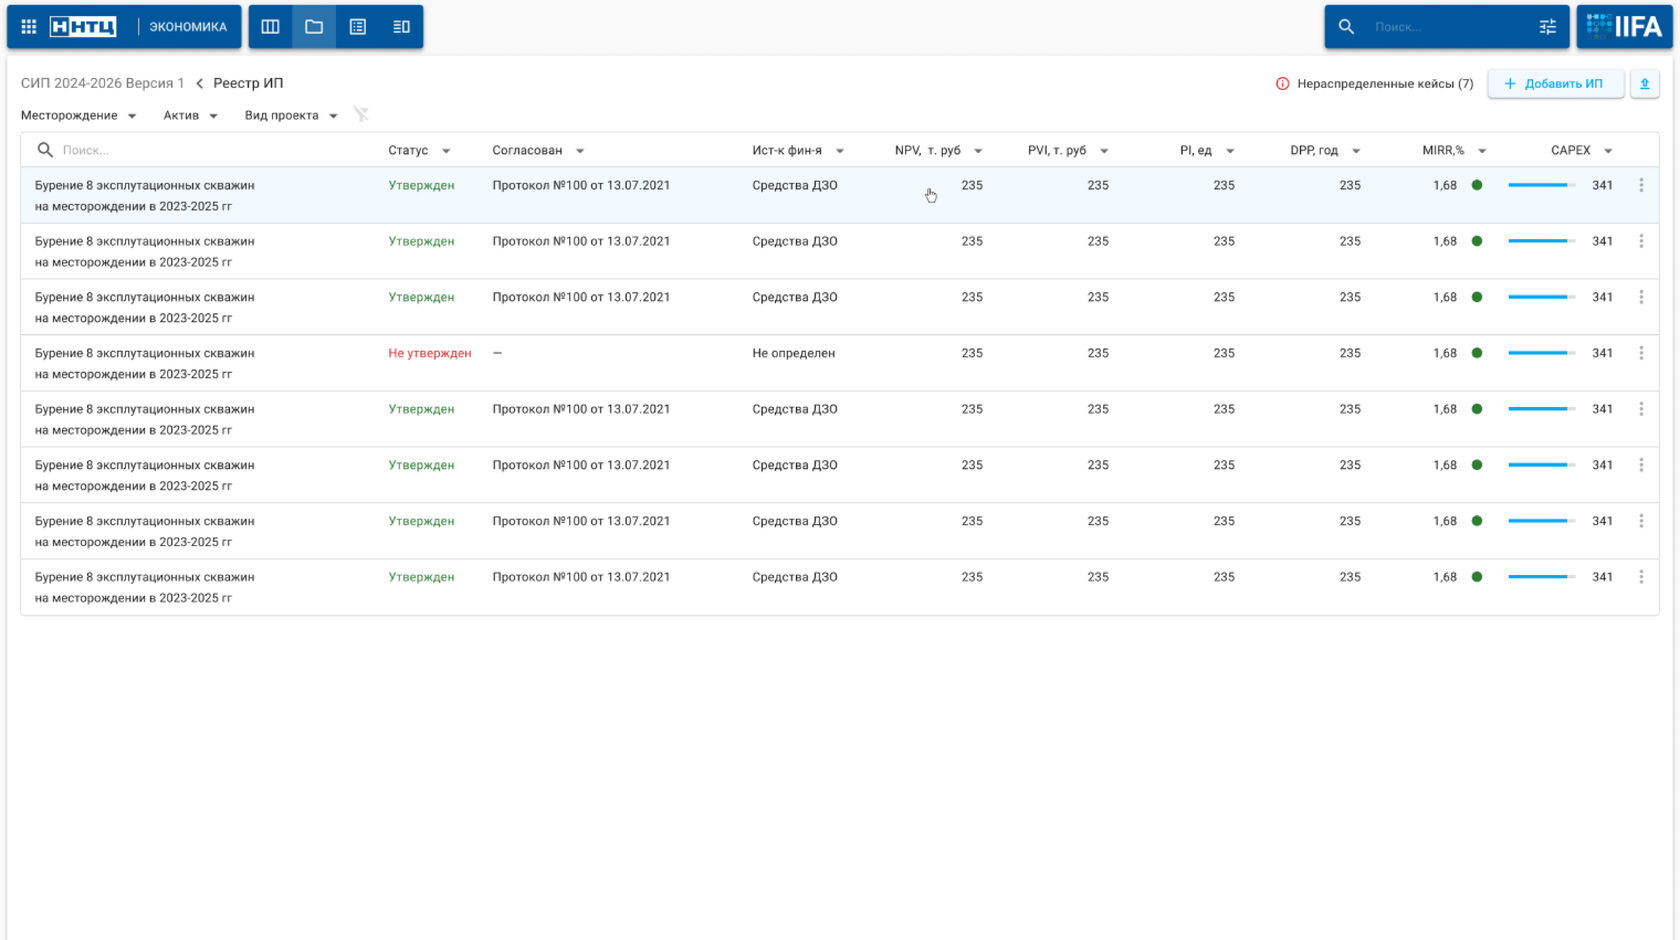Screen dimensions: 1680x940
Task: Click the dash Согласован cell in Не утвержден row
Action: [x=497, y=353]
